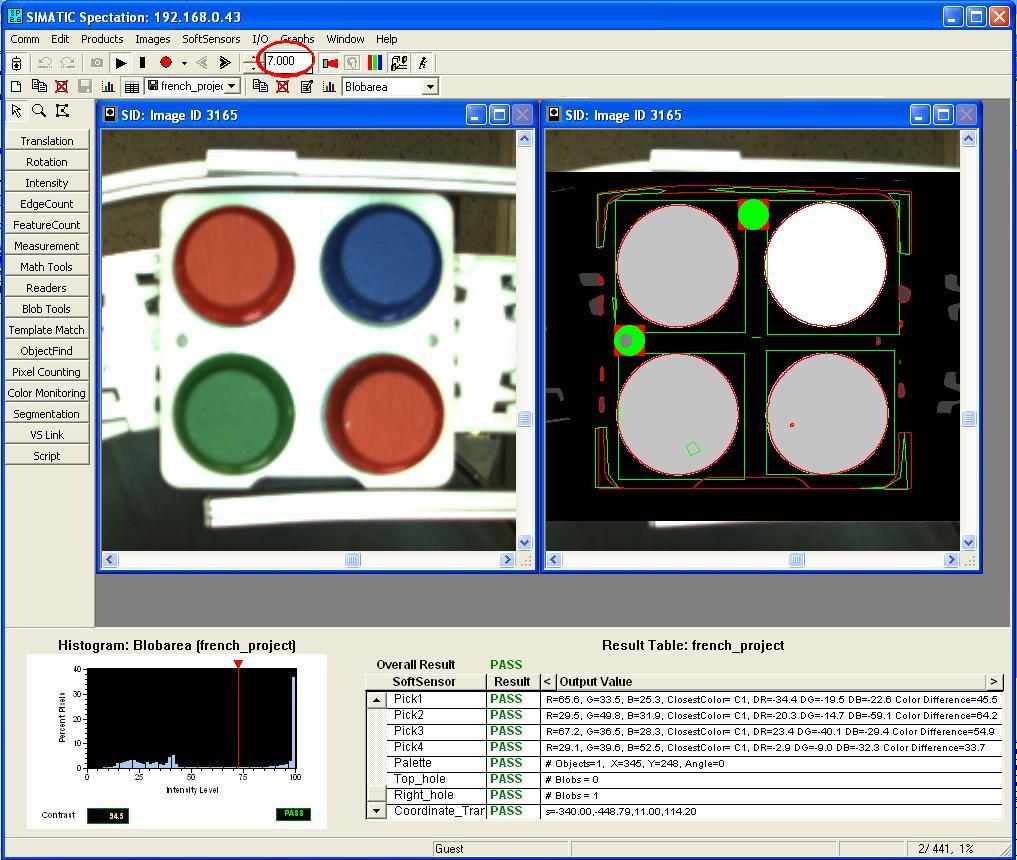Stop inspection with the black Stop button
Image resolution: width=1017 pixels, height=860 pixels.
pos(143,63)
